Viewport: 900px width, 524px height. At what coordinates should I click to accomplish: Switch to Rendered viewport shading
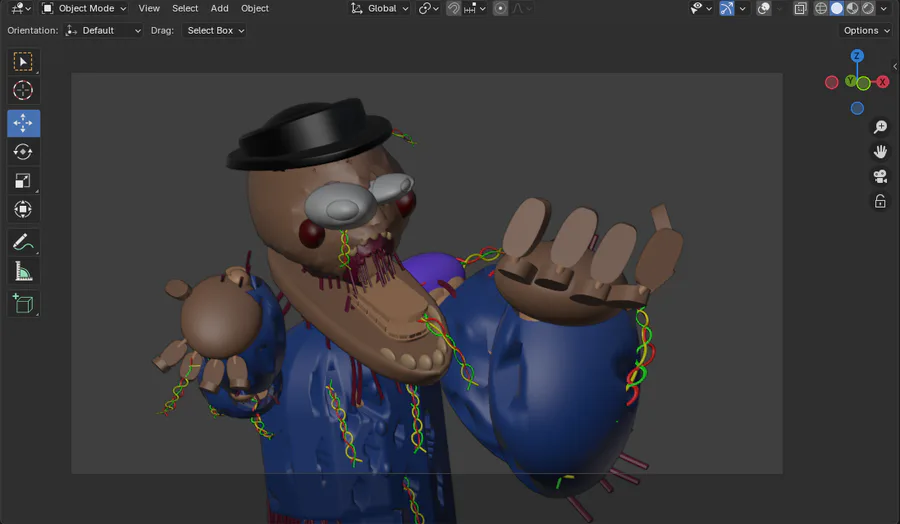[868, 8]
